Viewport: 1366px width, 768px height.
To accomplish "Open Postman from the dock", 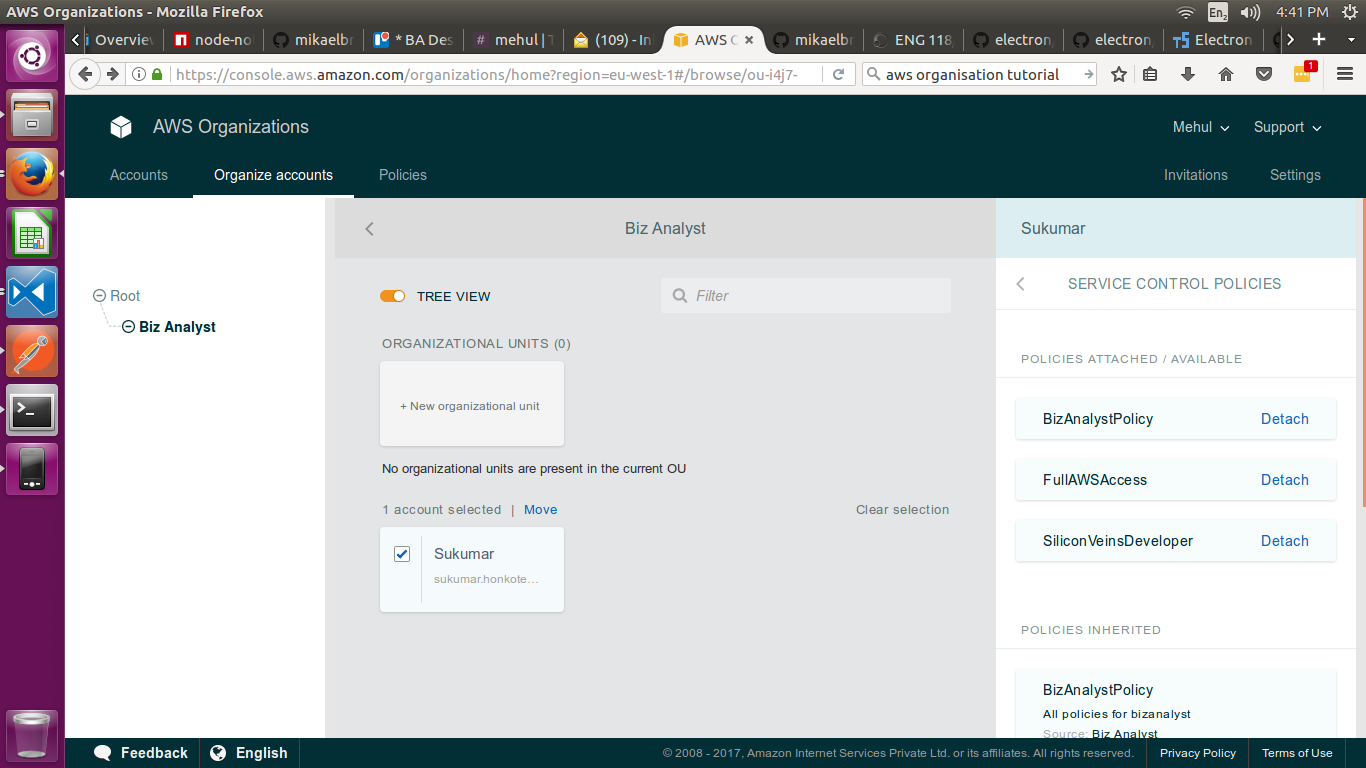I will [32, 351].
